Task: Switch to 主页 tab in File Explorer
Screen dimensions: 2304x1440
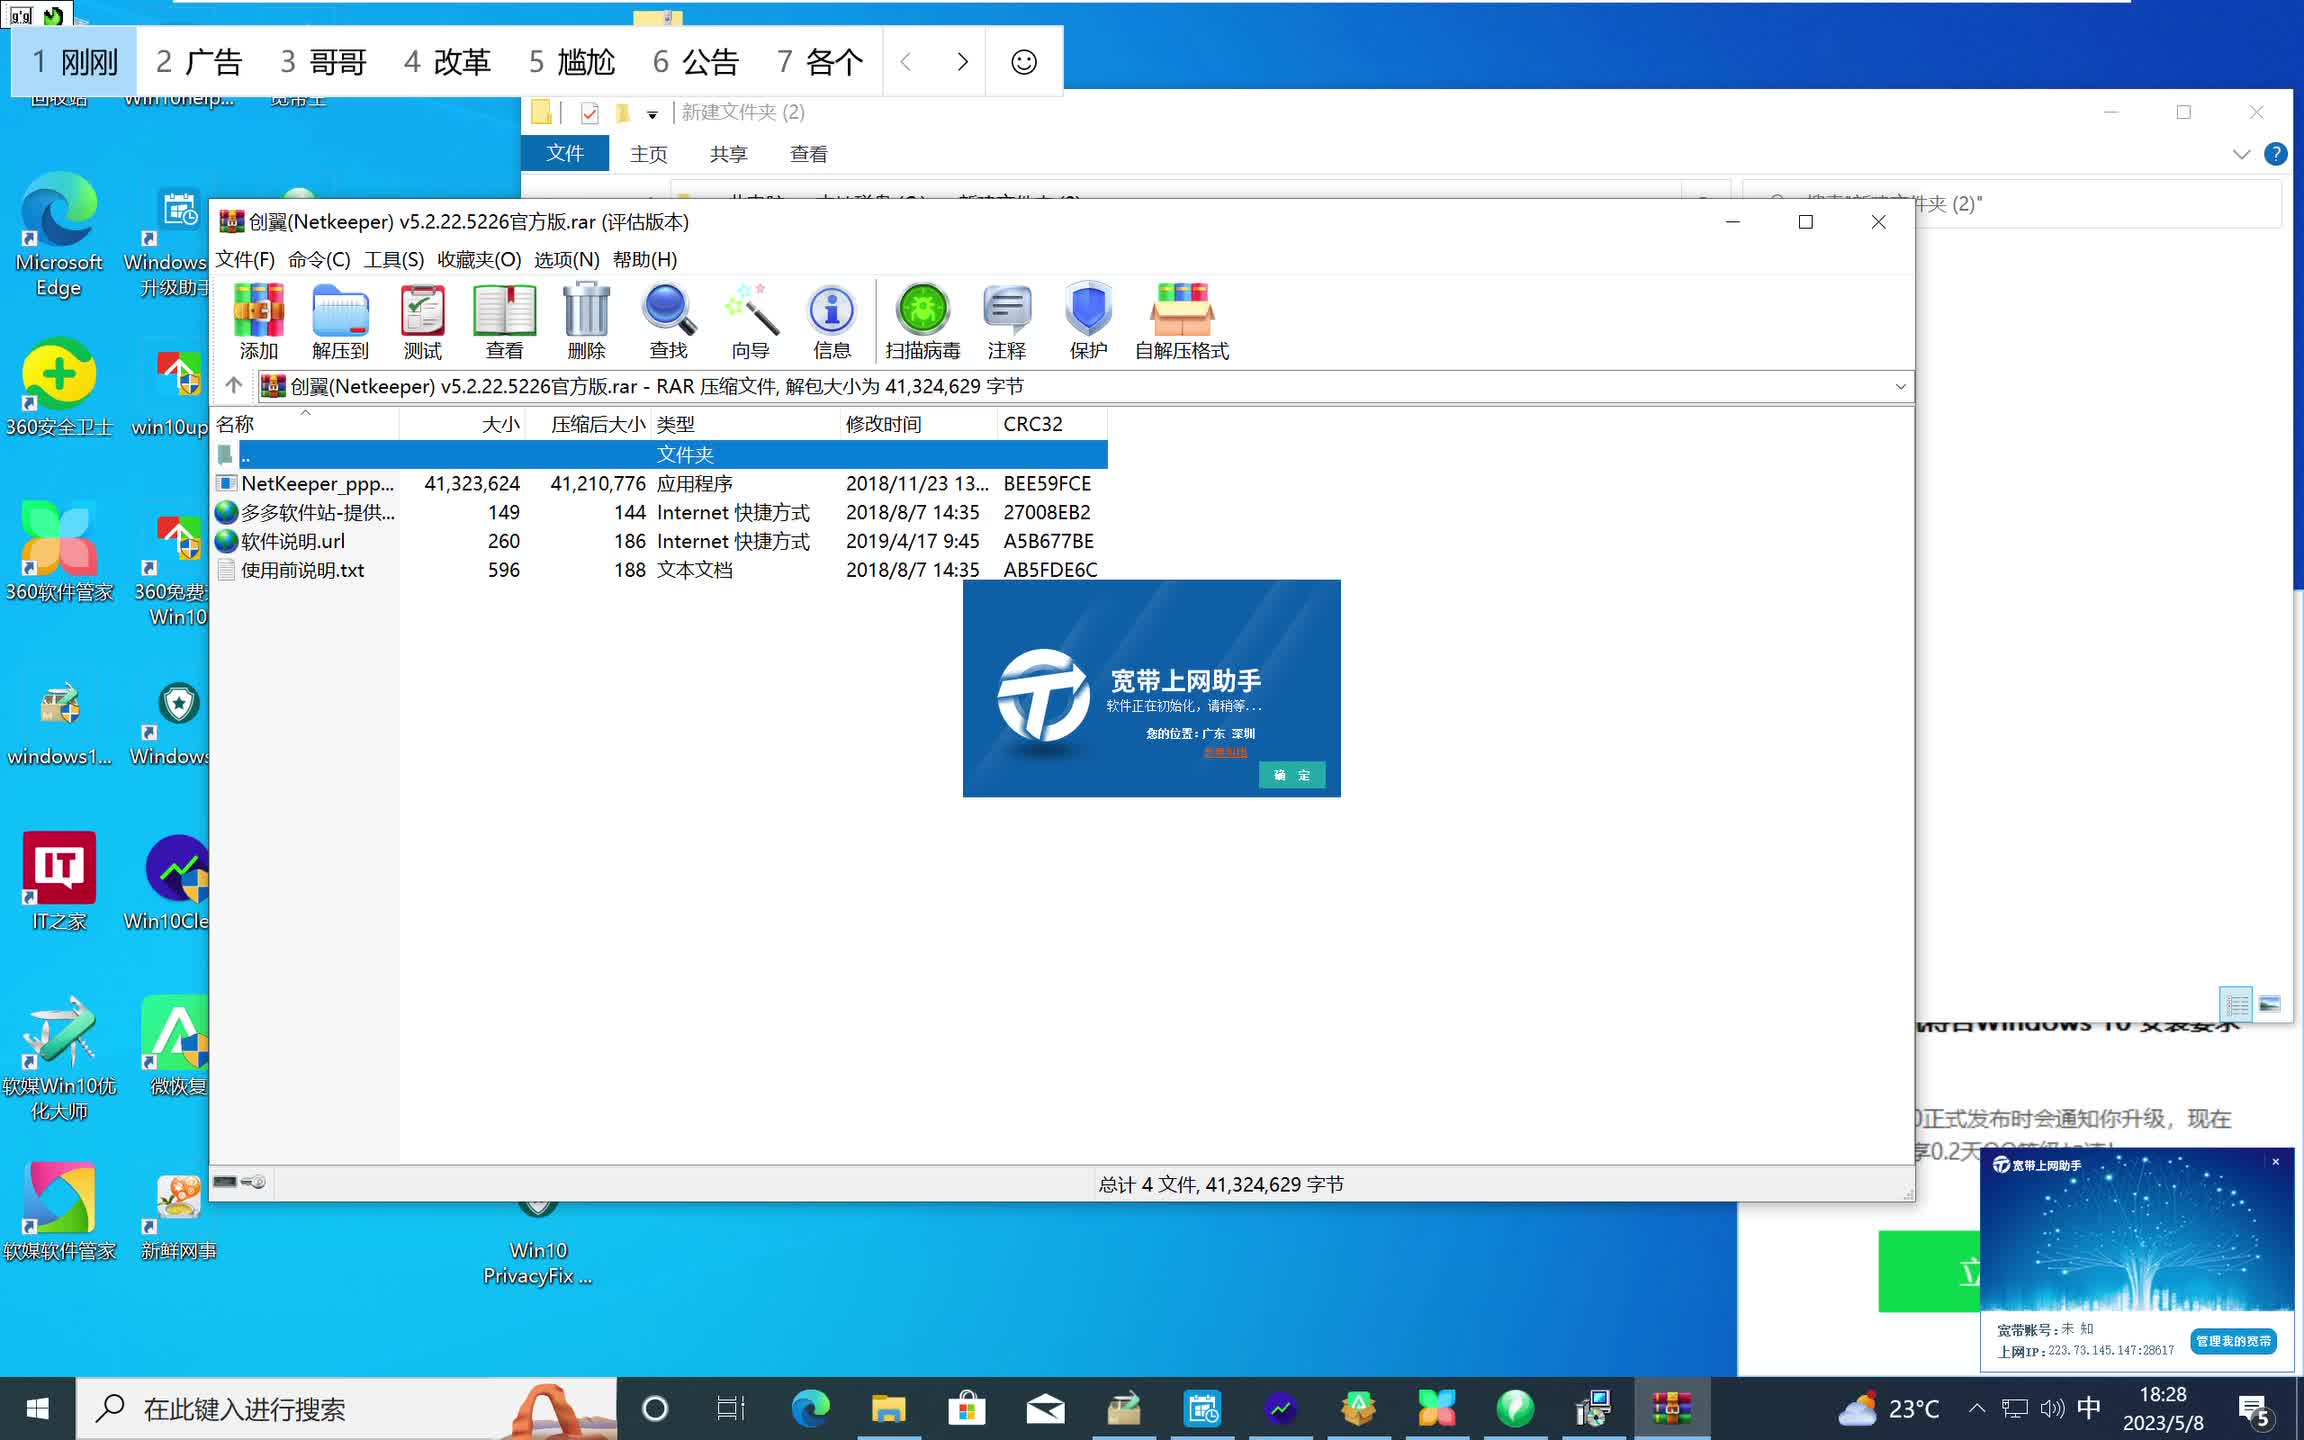Action: coord(648,154)
